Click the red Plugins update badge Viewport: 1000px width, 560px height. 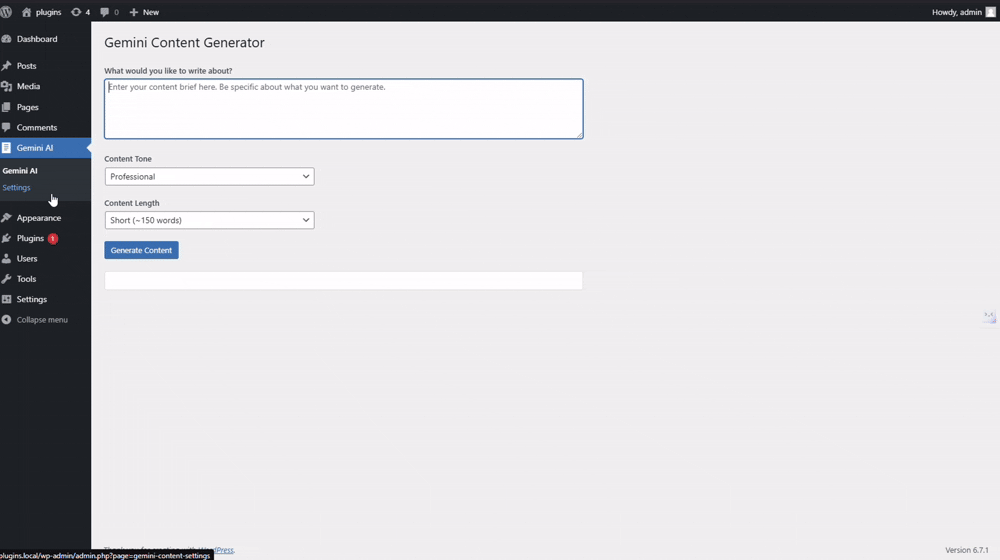click(53, 239)
